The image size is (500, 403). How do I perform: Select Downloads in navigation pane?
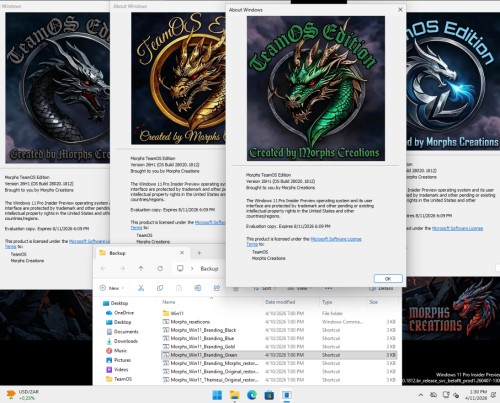(x=122, y=341)
